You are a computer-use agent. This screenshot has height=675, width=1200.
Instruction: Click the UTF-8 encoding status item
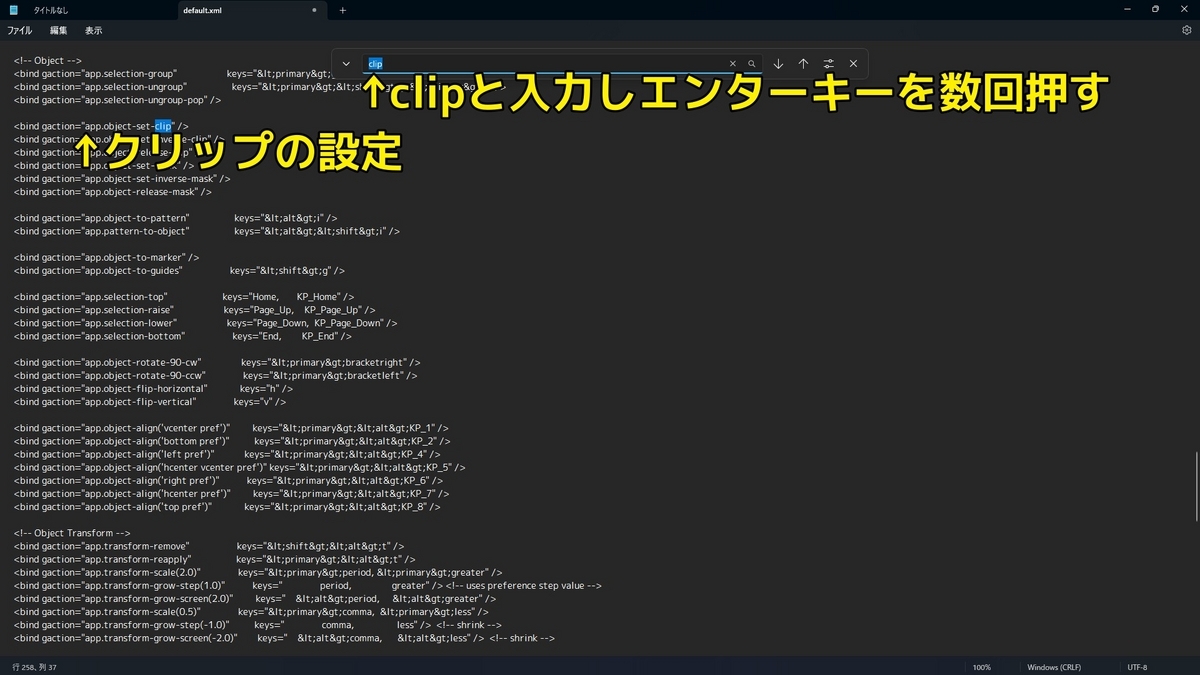pos(1137,666)
